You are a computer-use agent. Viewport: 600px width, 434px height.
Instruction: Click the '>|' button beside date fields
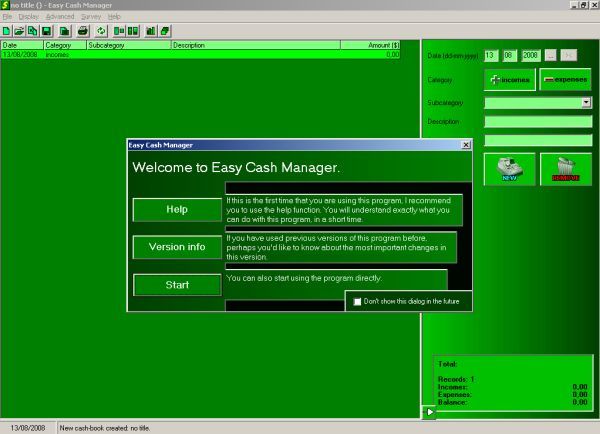coord(569,55)
